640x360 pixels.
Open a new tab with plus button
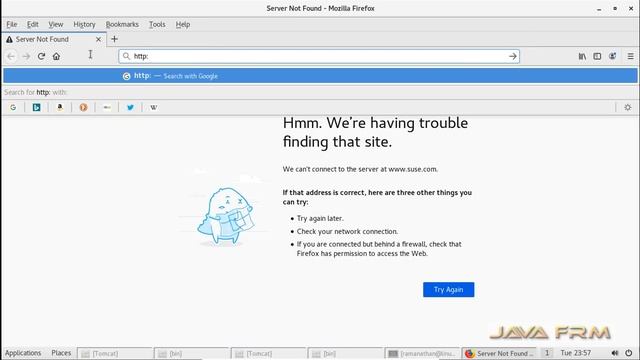(114, 39)
